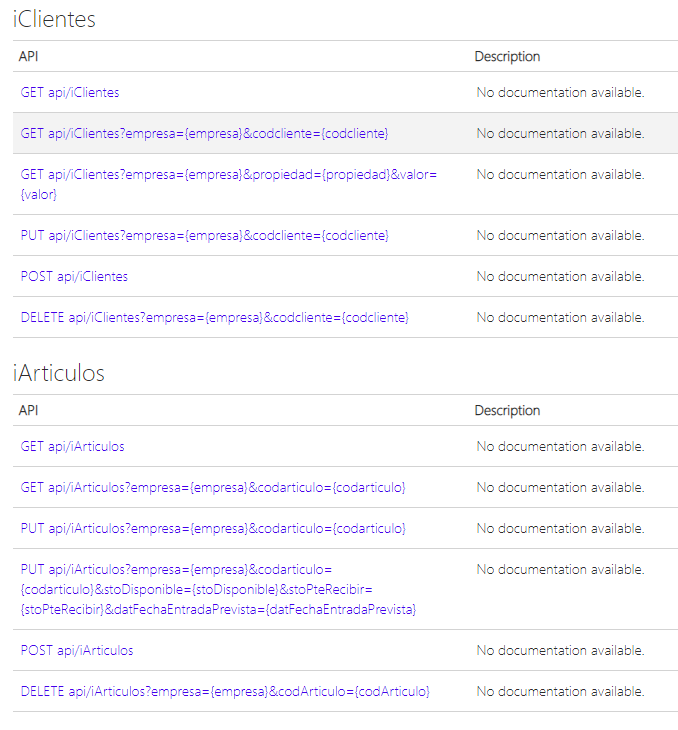Select the DELETE api/iArticulos endpoint link
This screenshot has width=678, height=730.
tap(225, 691)
